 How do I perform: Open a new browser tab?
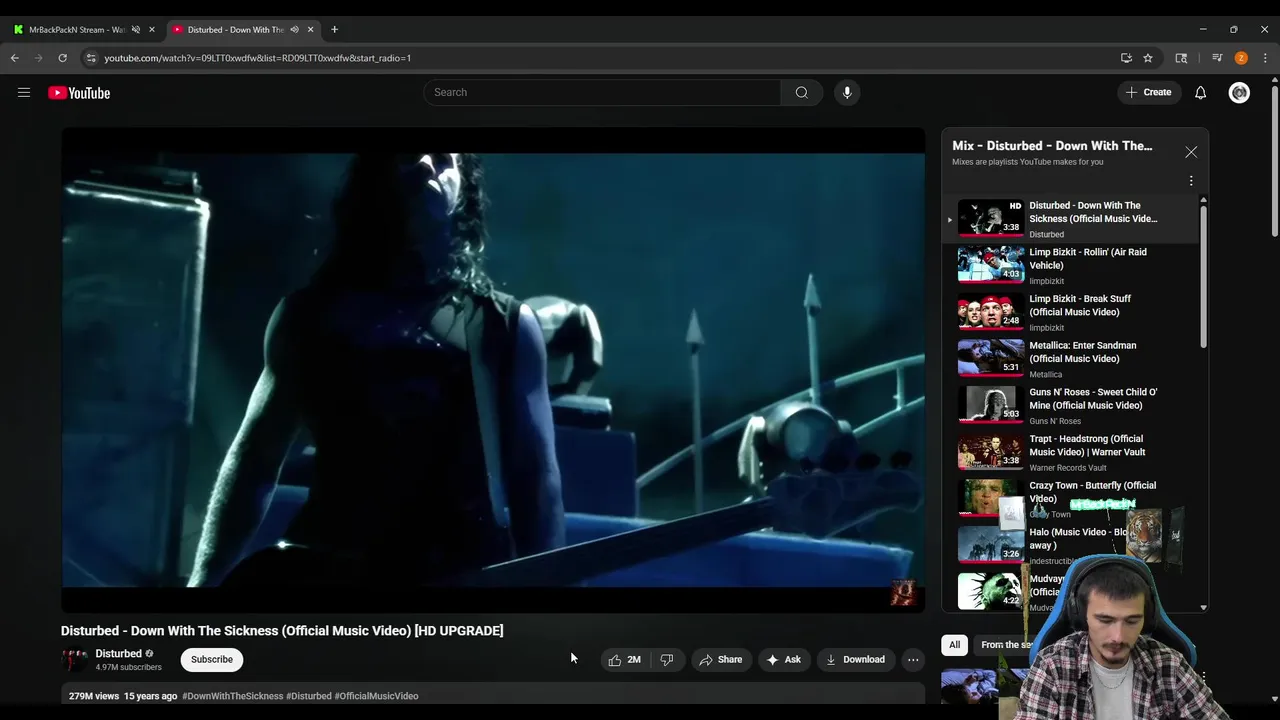click(x=334, y=30)
